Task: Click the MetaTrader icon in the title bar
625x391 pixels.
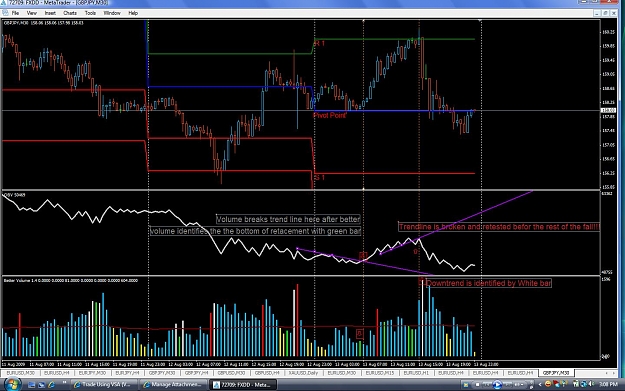Action: pyautogui.click(x=4, y=3)
